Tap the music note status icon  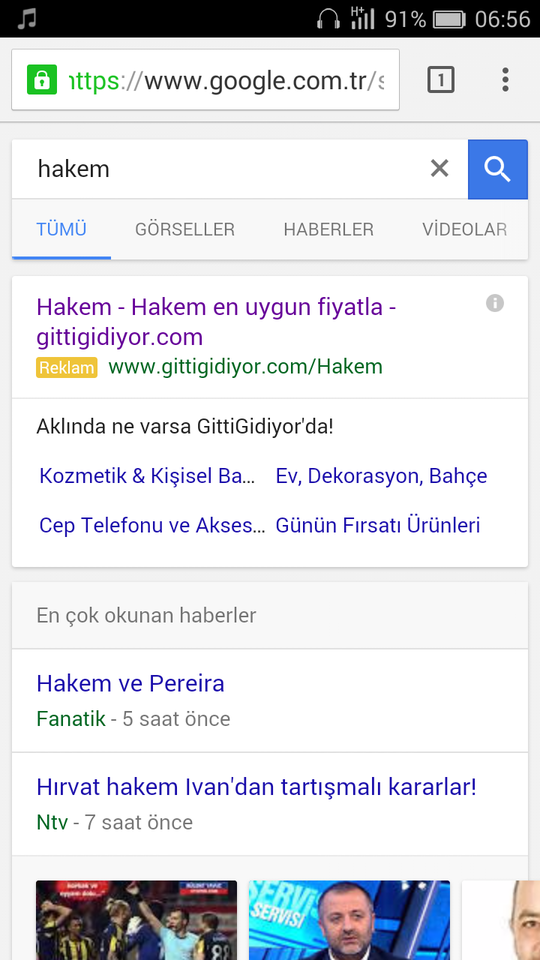click(x=26, y=18)
